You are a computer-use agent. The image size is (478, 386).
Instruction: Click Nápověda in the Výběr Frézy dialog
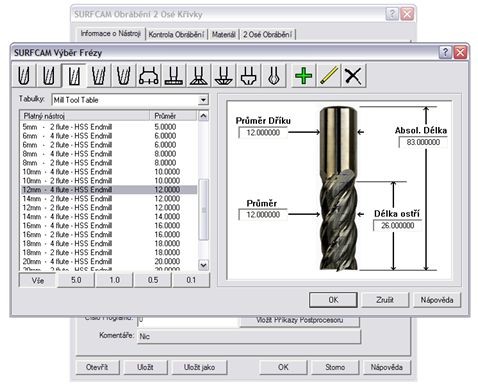[437, 300]
